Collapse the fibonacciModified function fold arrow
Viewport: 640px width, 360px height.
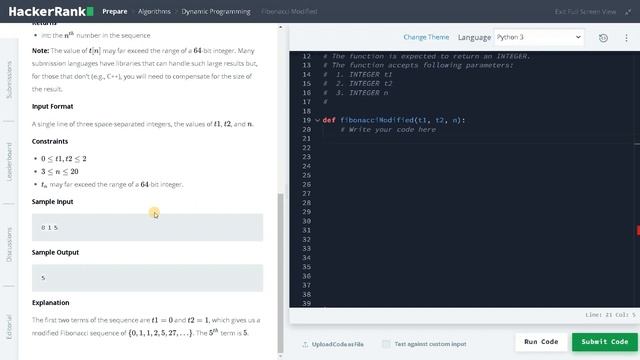coord(317,120)
